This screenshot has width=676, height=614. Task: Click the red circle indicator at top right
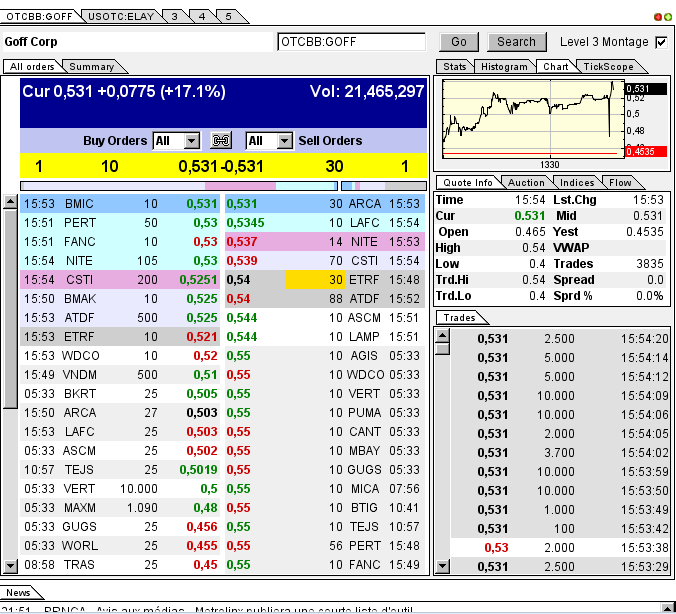(x=657, y=17)
